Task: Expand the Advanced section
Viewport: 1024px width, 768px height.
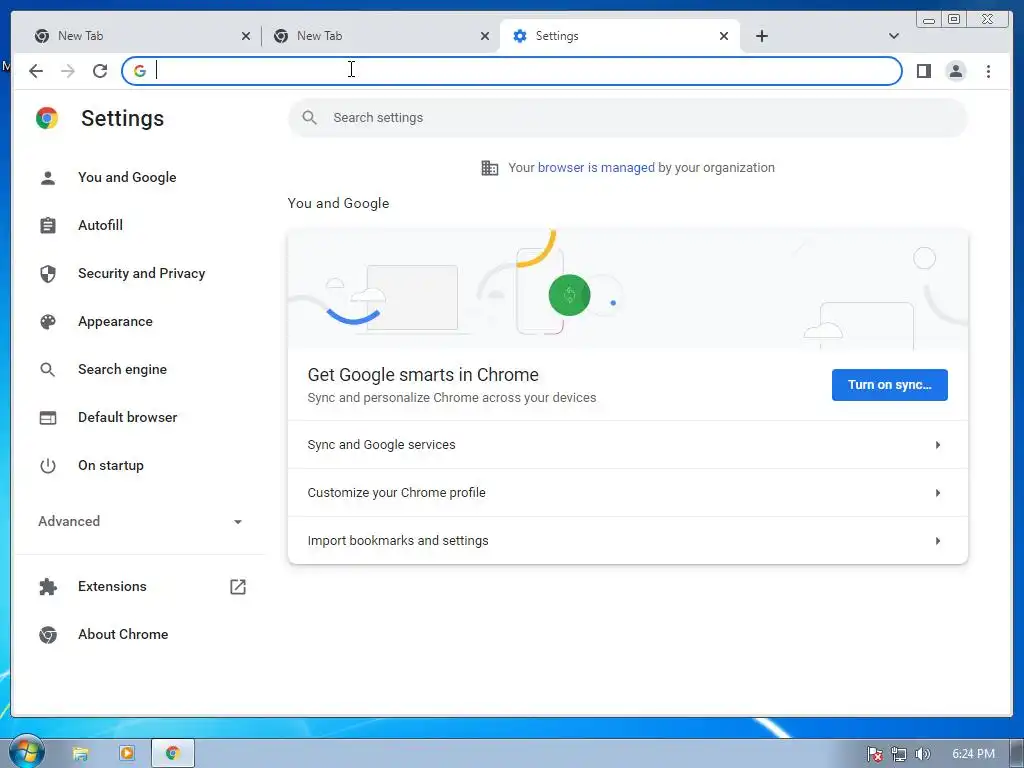Action: point(140,521)
